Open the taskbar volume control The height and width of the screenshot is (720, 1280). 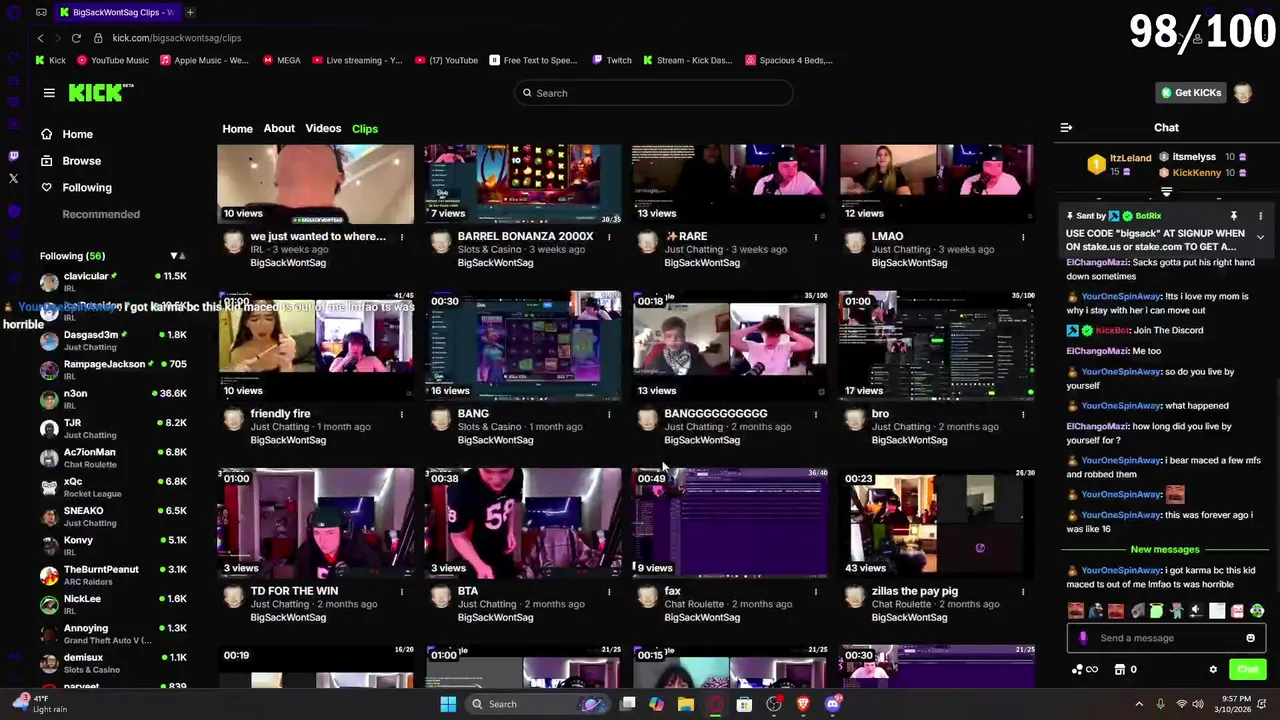click(x=1199, y=704)
